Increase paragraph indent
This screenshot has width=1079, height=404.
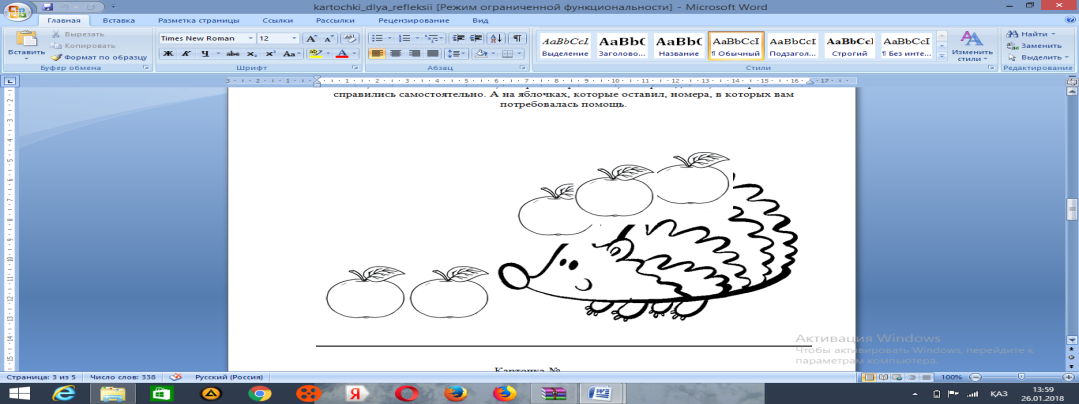tap(476, 39)
